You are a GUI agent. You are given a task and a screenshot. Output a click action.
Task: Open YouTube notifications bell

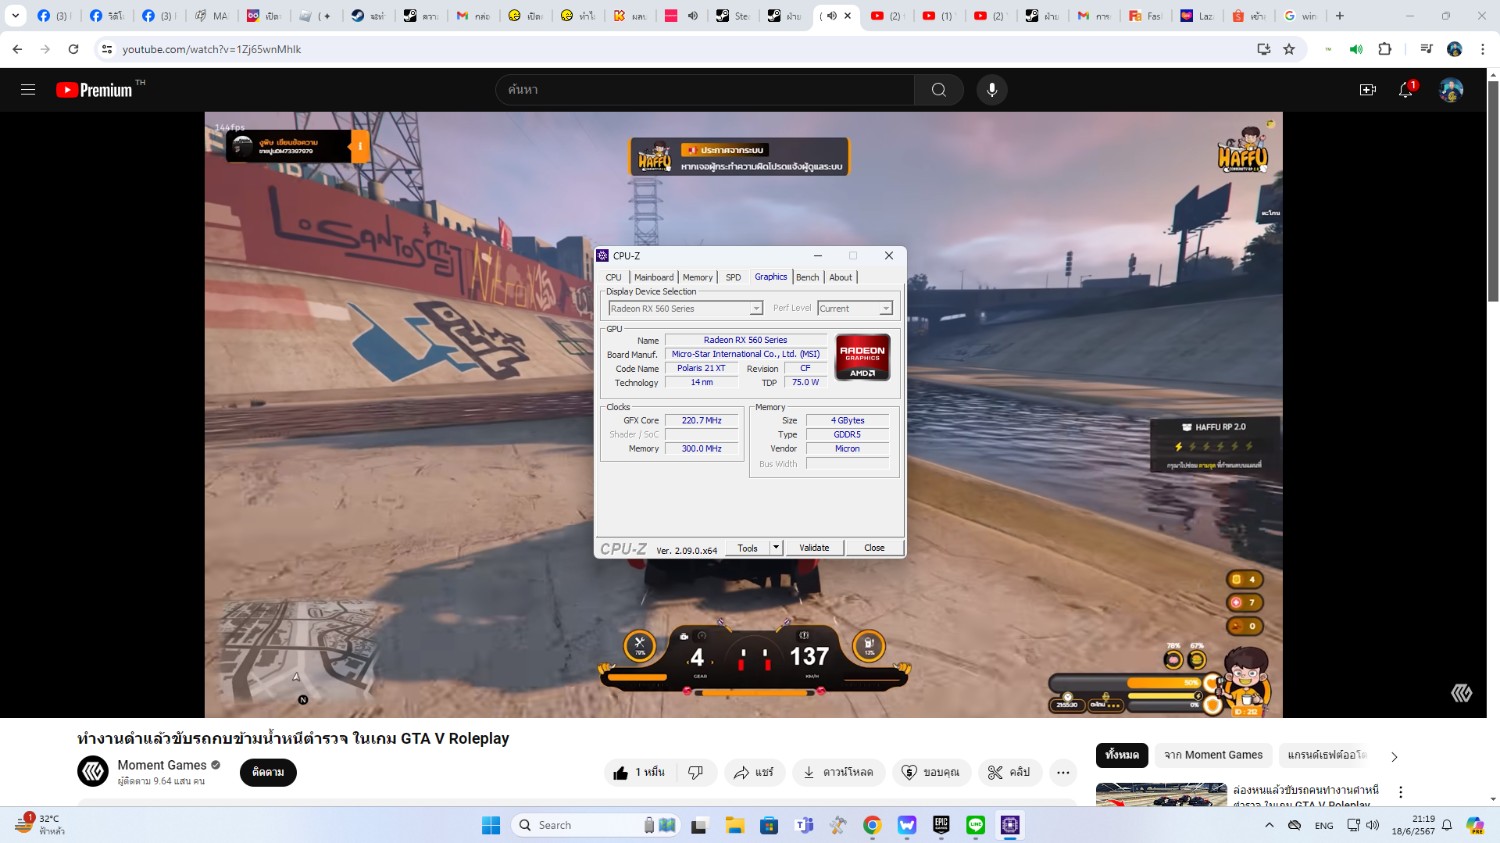(x=1406, y=90)
